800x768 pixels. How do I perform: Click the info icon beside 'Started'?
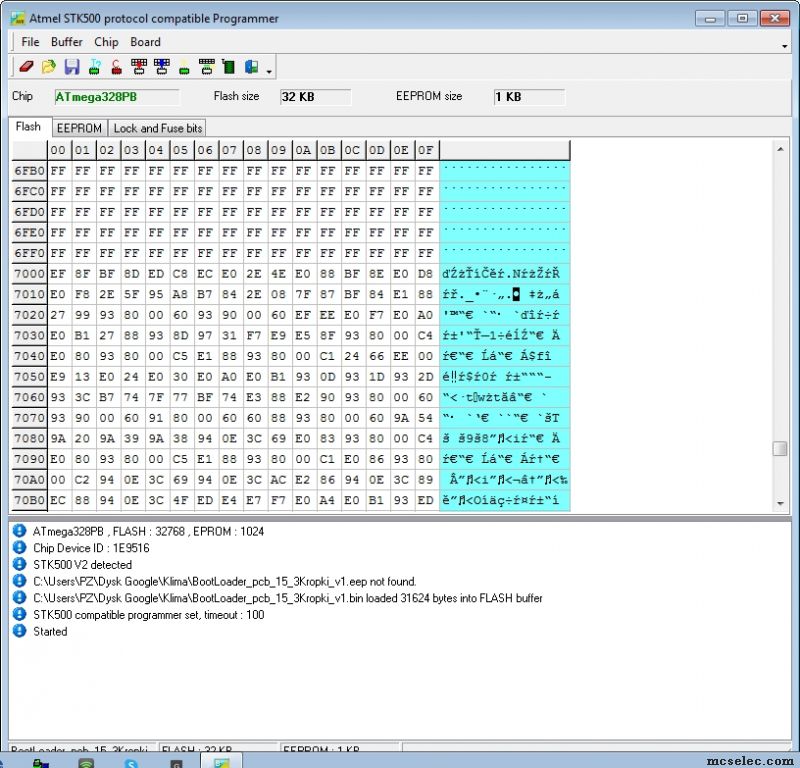point(19,631)
